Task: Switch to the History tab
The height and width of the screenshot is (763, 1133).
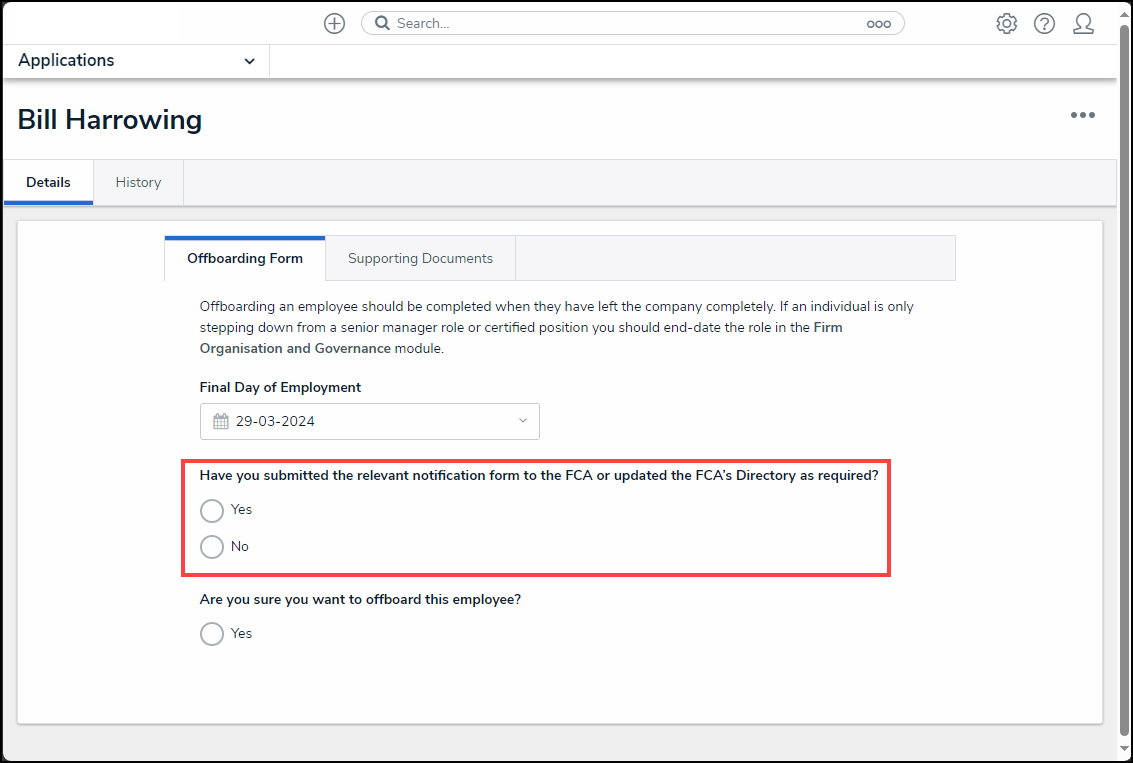Action: pos(138,182)
